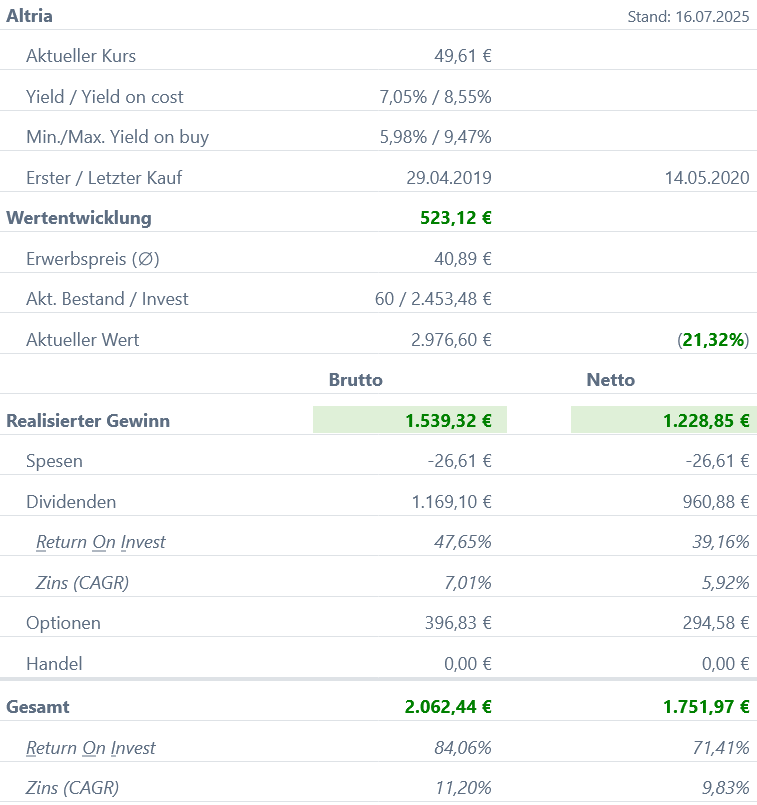Click the Optionen row label
The image size is (757, 805).
click(63, 623)
